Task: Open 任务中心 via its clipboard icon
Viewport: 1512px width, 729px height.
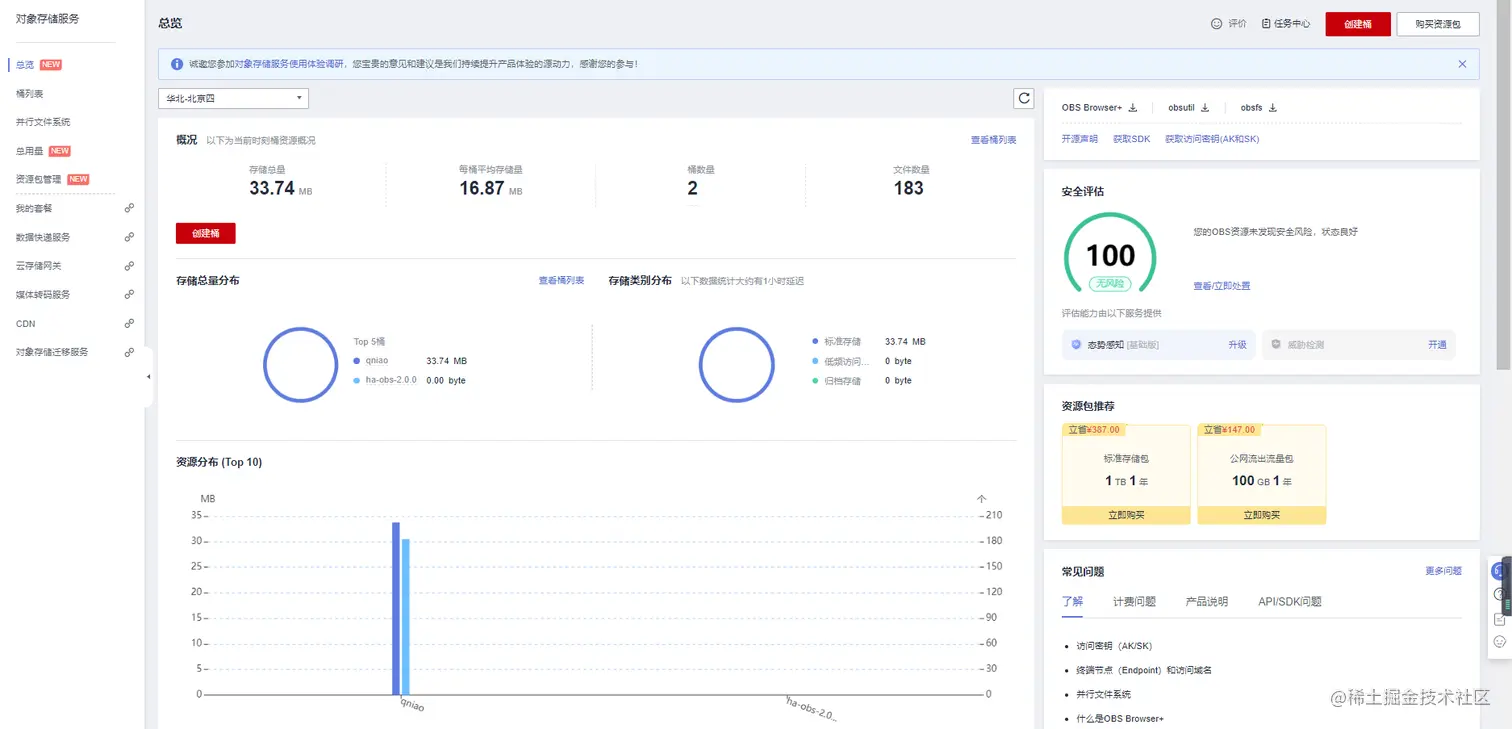Action: pyautogui.click(x=1266, y=23)
